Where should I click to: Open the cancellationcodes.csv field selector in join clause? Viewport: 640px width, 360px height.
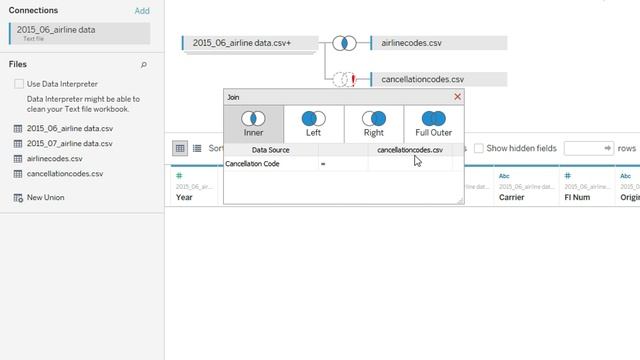click(x=410, y=164)
